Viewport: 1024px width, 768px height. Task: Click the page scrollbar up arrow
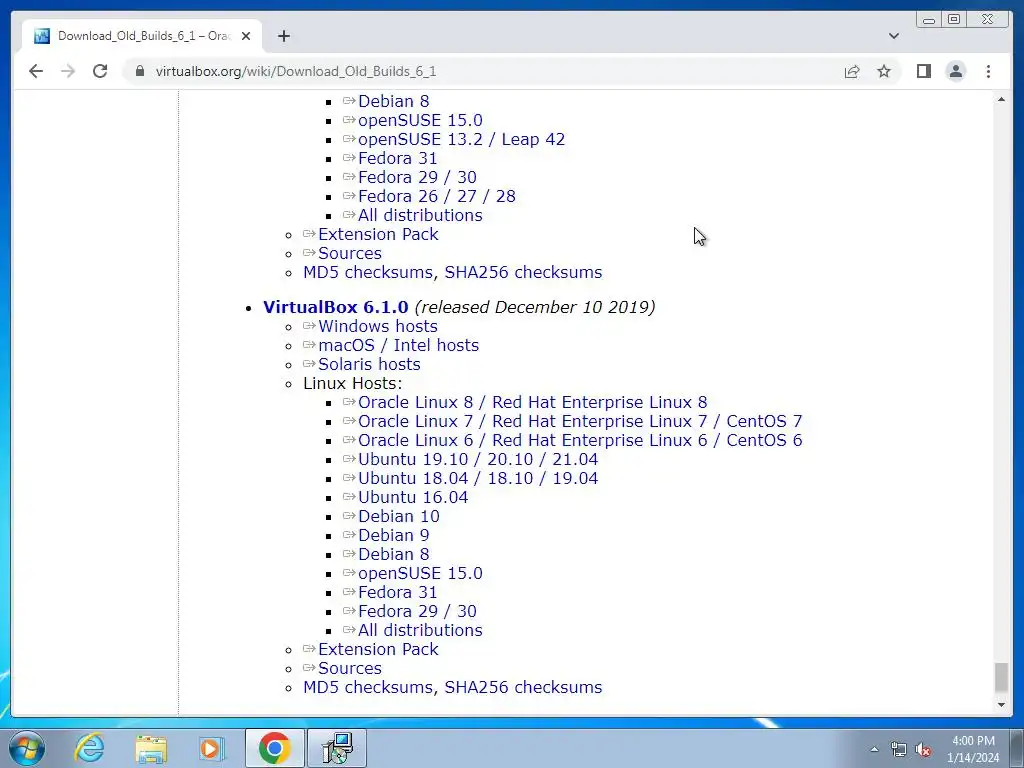(x=1001, y=99)
